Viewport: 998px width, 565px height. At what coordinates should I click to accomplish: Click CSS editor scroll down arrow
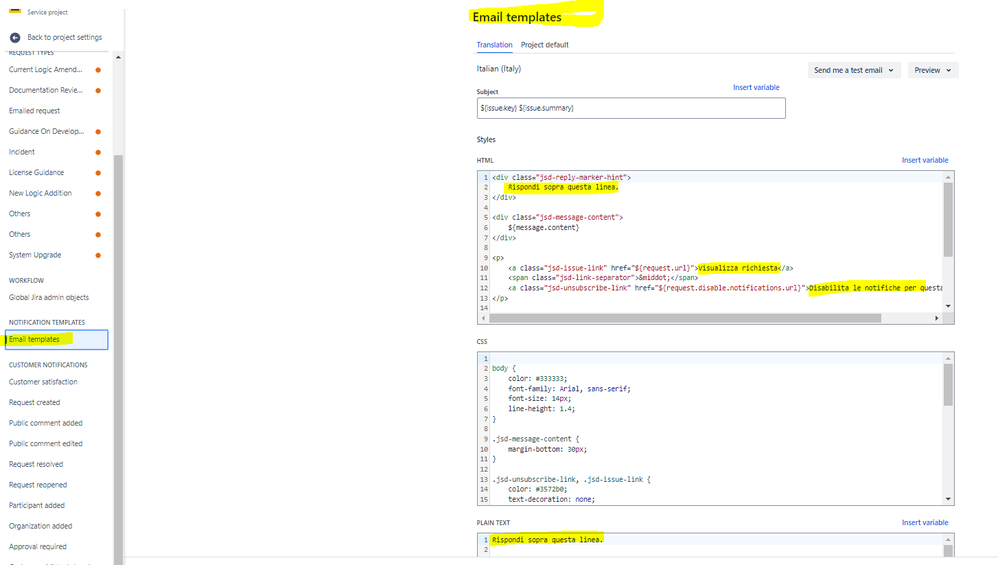[x=948, y=499]
